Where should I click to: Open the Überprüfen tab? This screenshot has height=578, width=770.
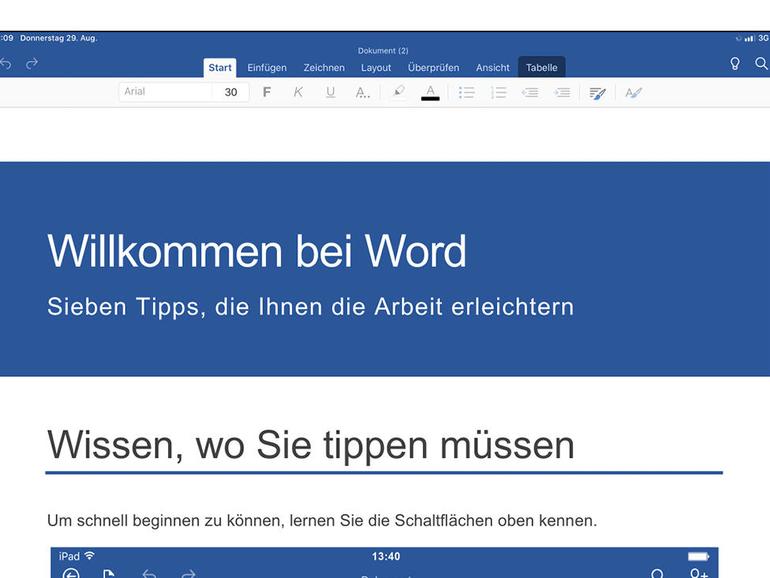pos(433,68)
